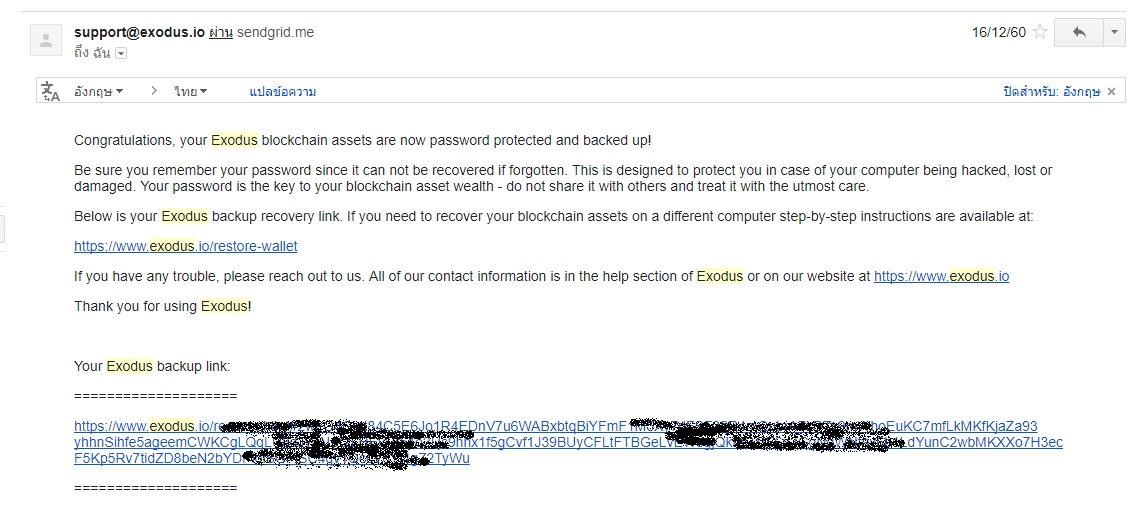Open the https://www.exodus.io website link
This screenshot has width=1135, height=515.
pyautogui.click(x=941, y=276)
